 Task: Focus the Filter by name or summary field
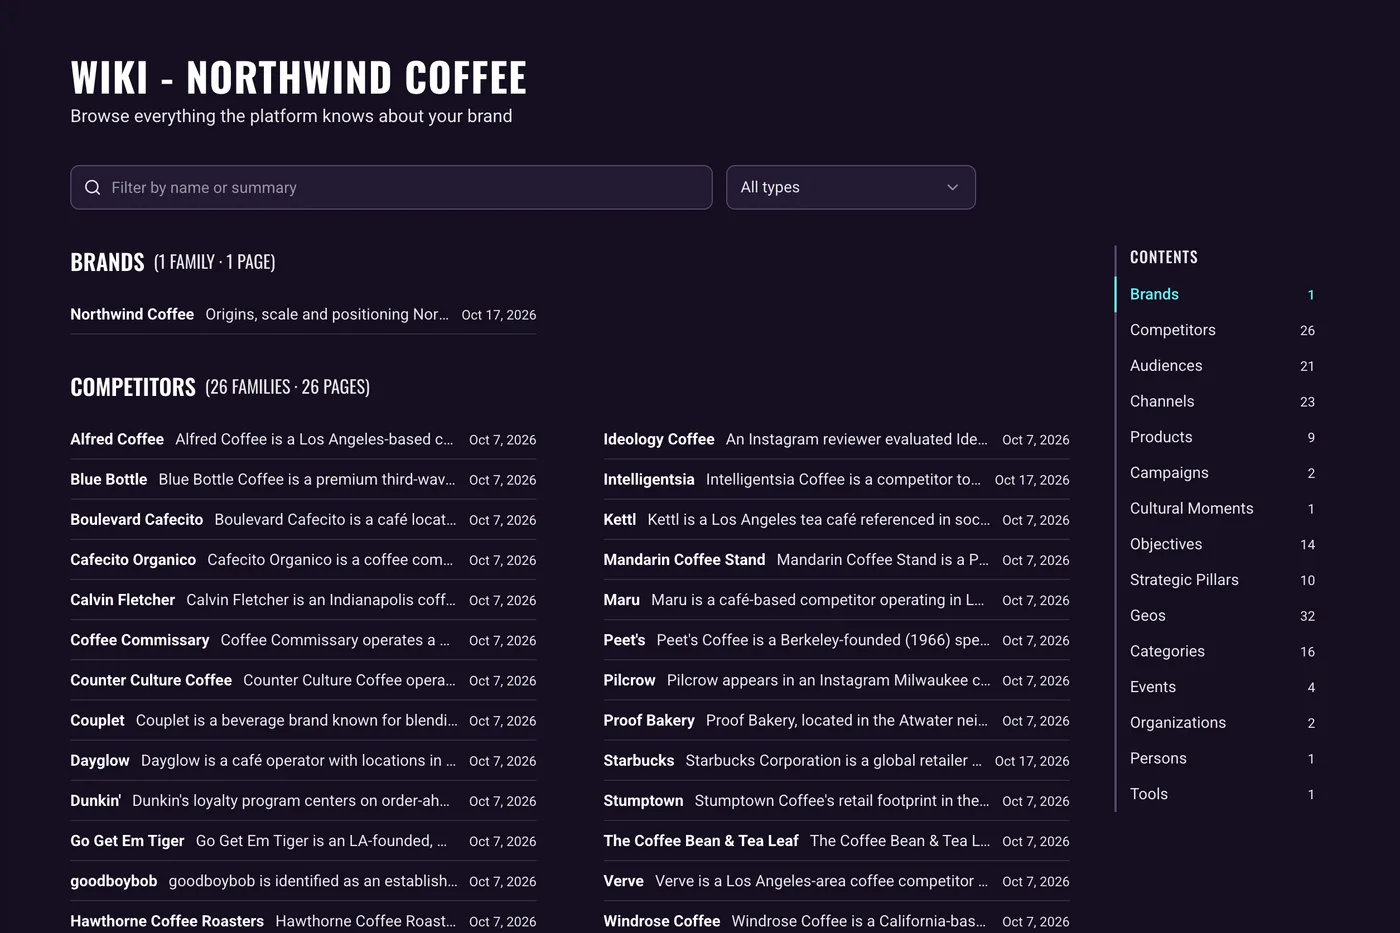pyautogui.click(x=391, y=187)
